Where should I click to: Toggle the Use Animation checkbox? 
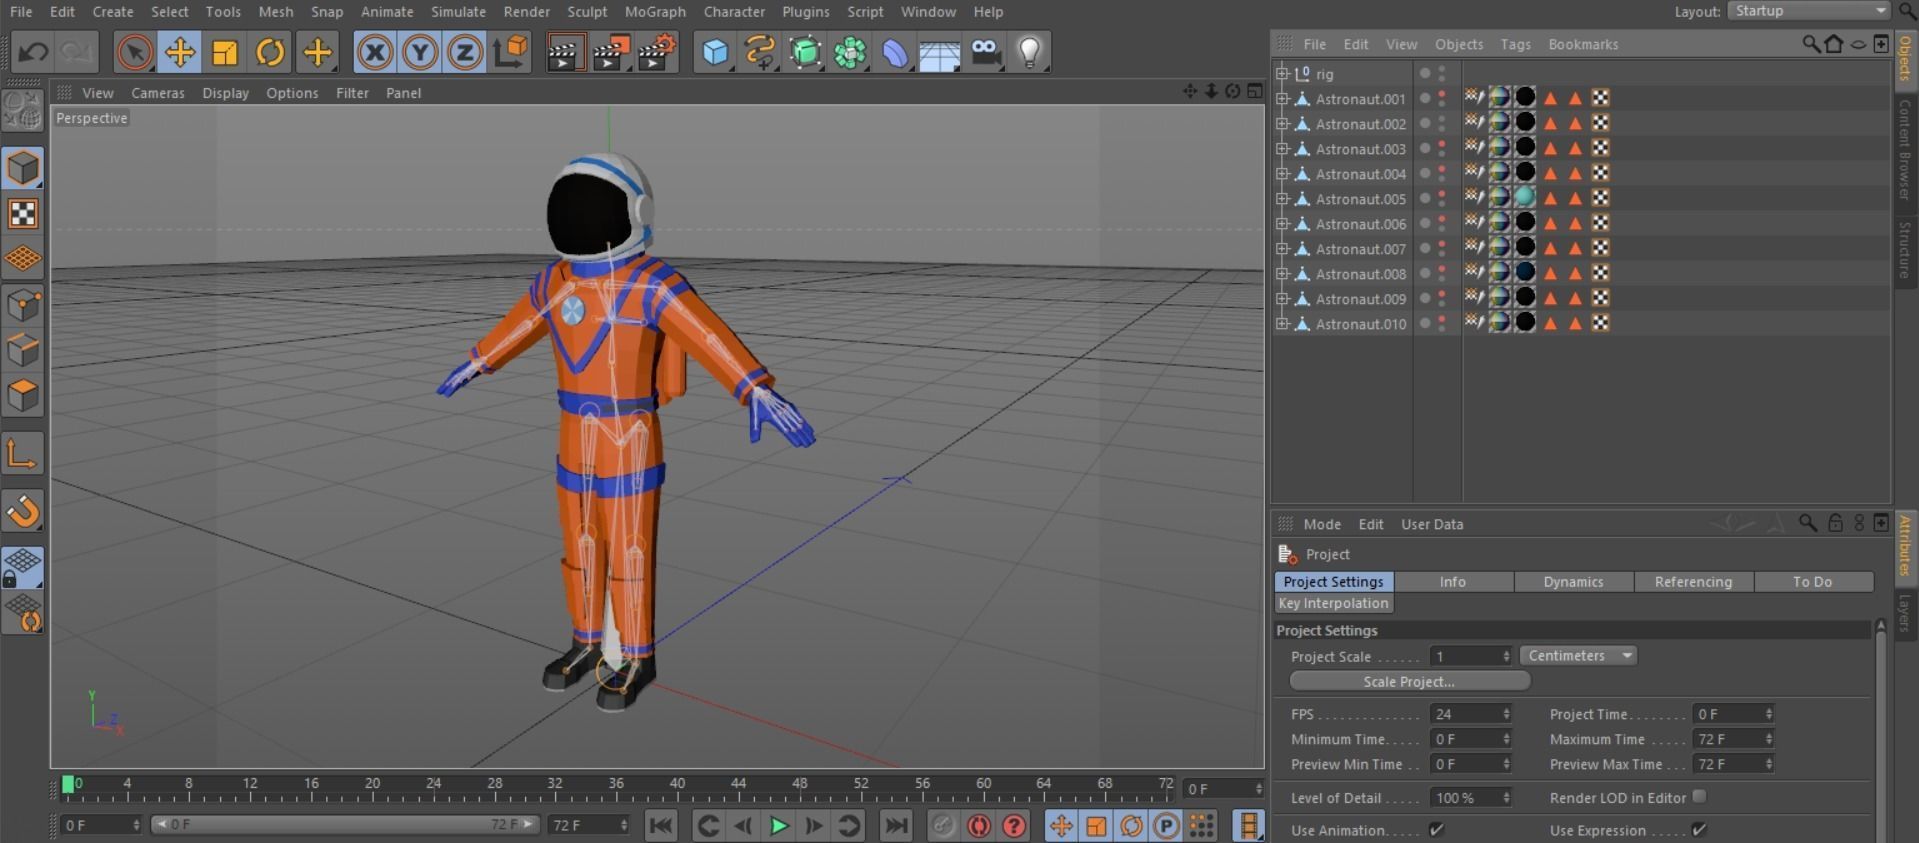1437,830
